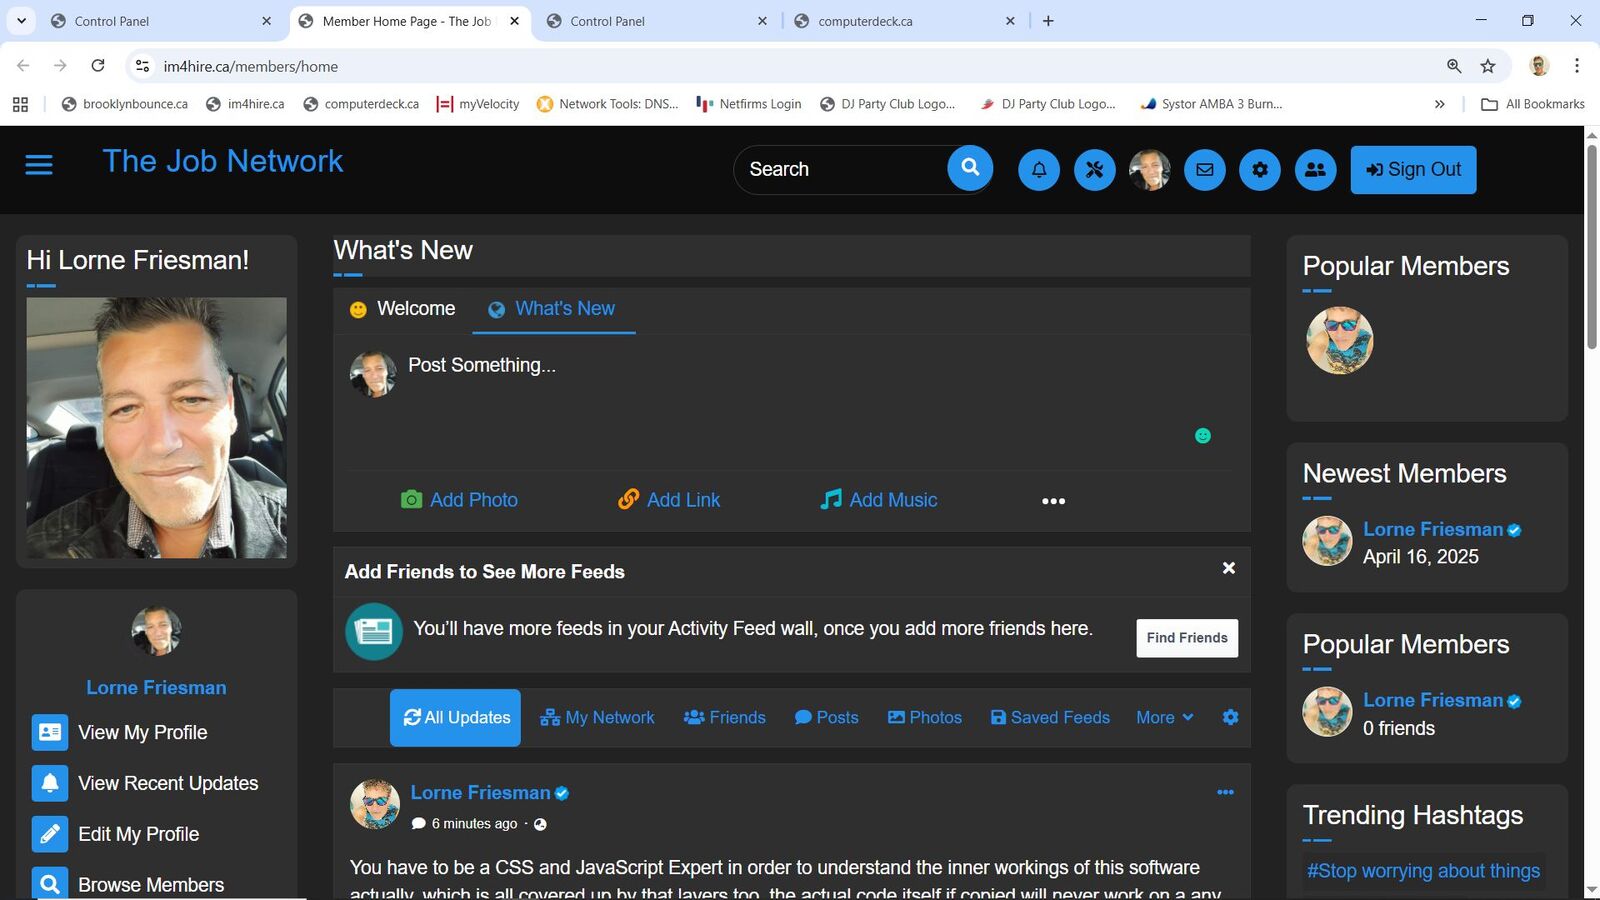The height and width of the screenshot is (900, 1600).
Task: Open the header settings gear icon
Action: pos(1260,170)
